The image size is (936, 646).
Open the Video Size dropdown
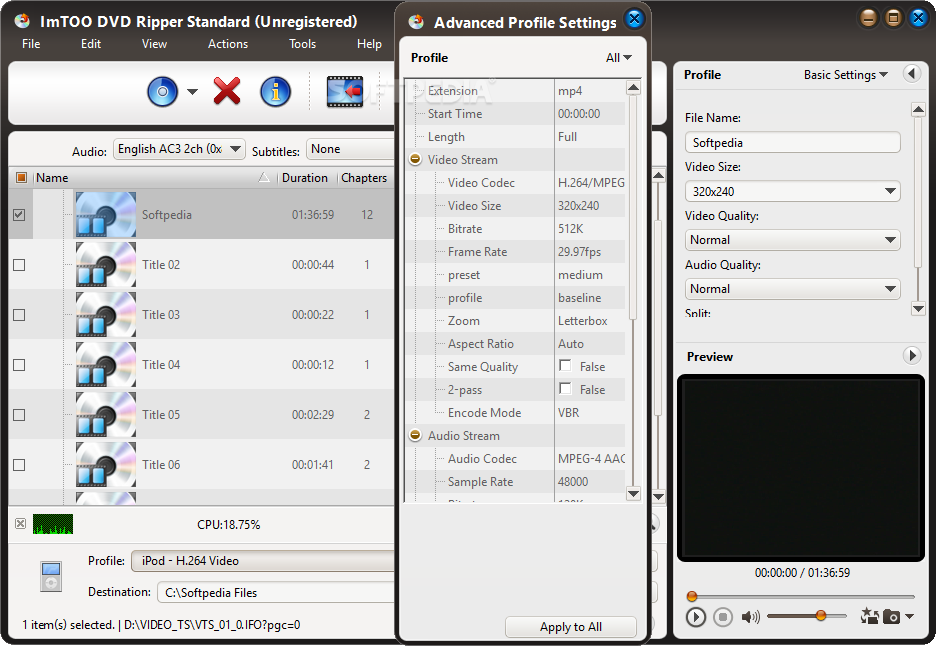click(793, 192)
